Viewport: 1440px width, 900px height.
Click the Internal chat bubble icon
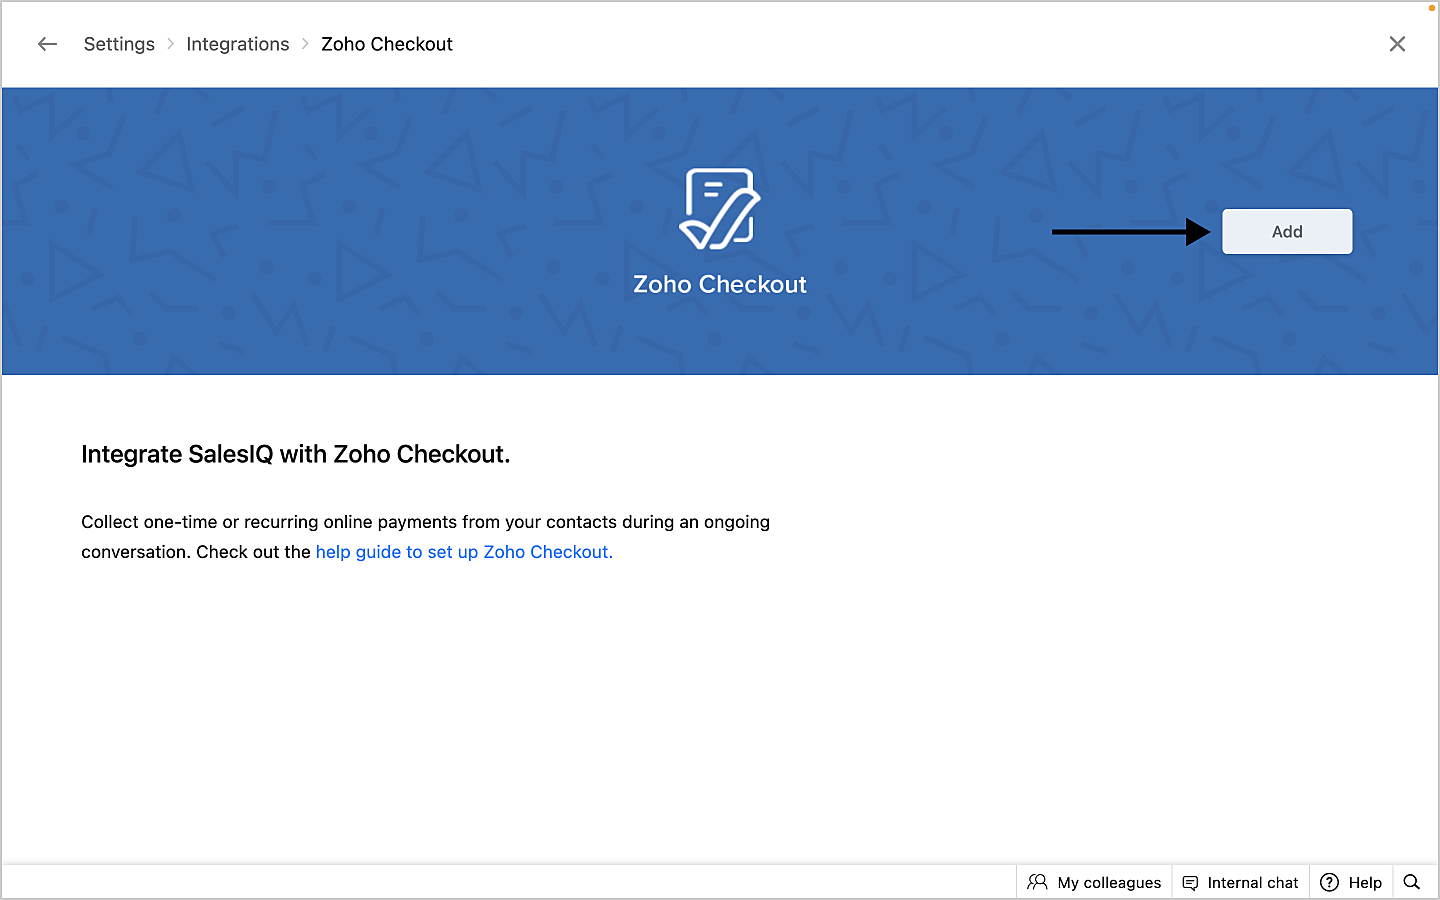[x=1190, y=883]
